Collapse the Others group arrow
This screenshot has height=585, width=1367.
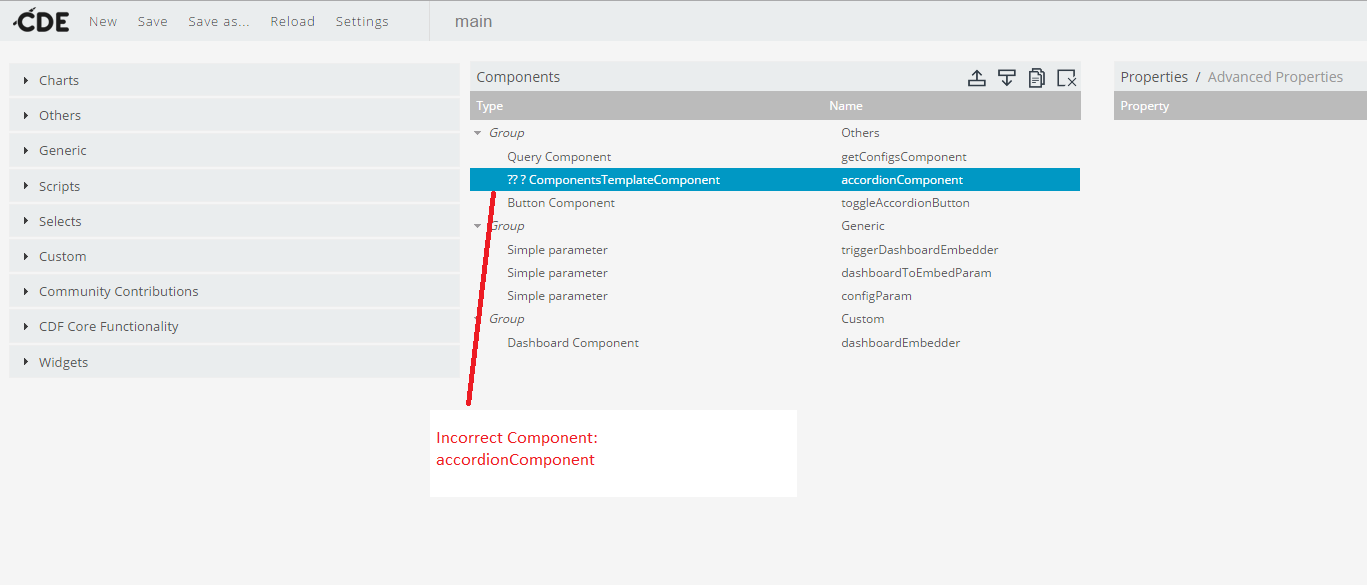(x=478, y=133)
